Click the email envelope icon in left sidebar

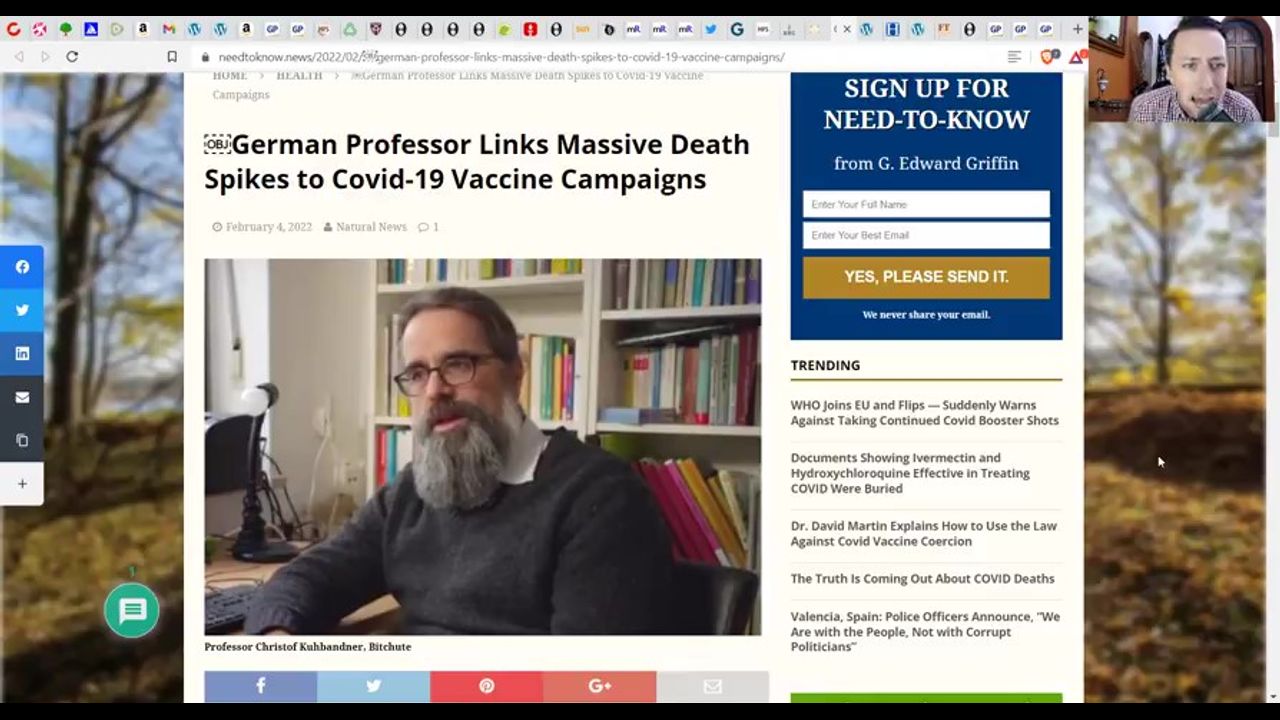tap(22, 397)
